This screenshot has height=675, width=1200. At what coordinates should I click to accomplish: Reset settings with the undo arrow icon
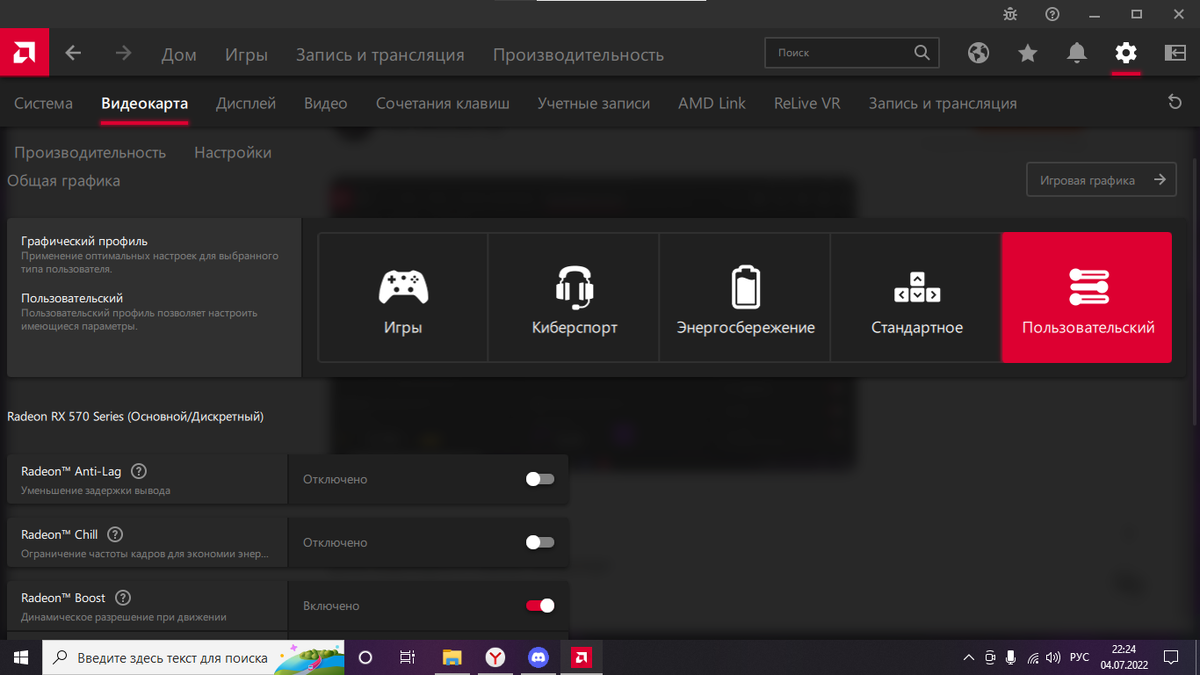(x=1175, y=102)
